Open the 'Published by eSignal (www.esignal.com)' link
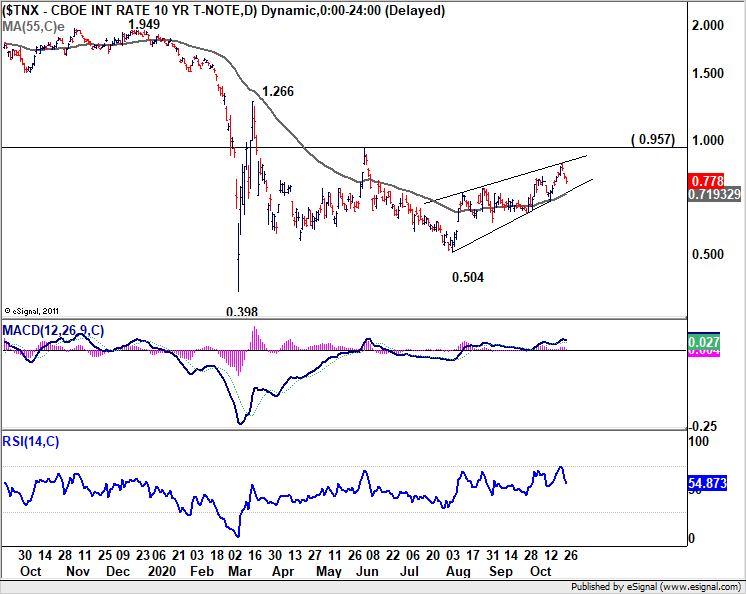The height and width of the screenshot is (594, 746). 656,587
